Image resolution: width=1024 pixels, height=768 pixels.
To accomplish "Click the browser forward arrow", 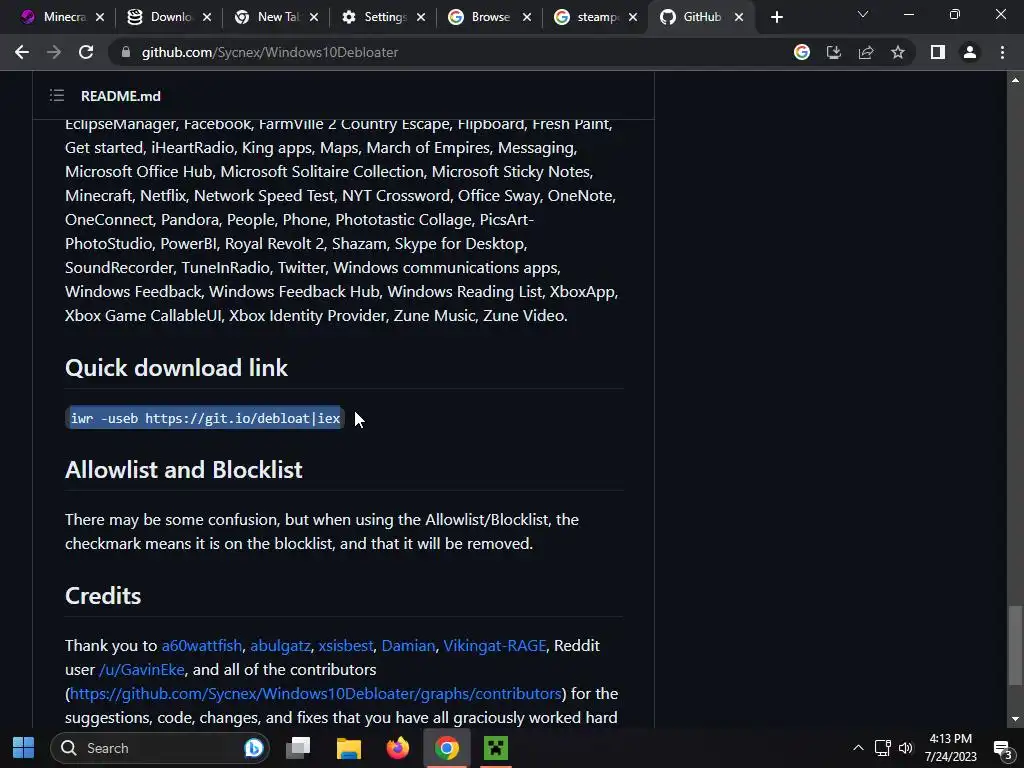I will coord(54,52).
